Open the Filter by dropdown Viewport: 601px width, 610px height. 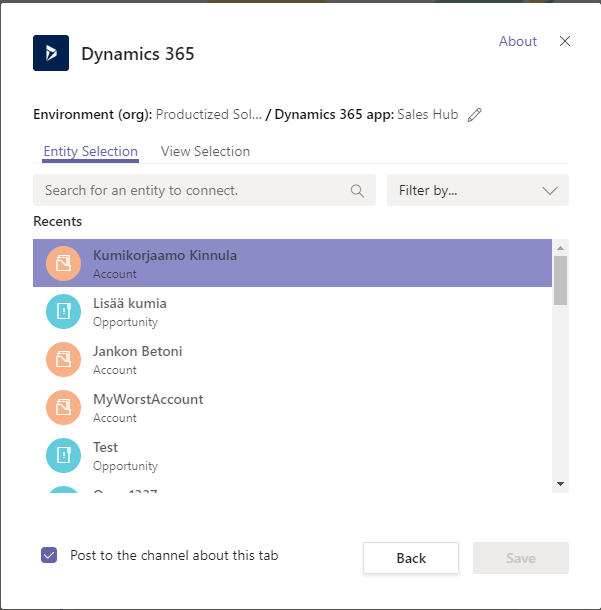[477, 190]
